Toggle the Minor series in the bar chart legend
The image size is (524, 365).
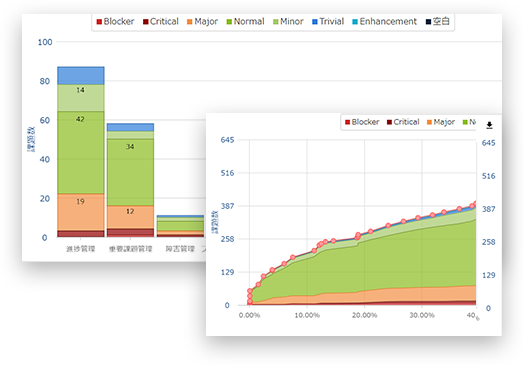tap(288, 22)
